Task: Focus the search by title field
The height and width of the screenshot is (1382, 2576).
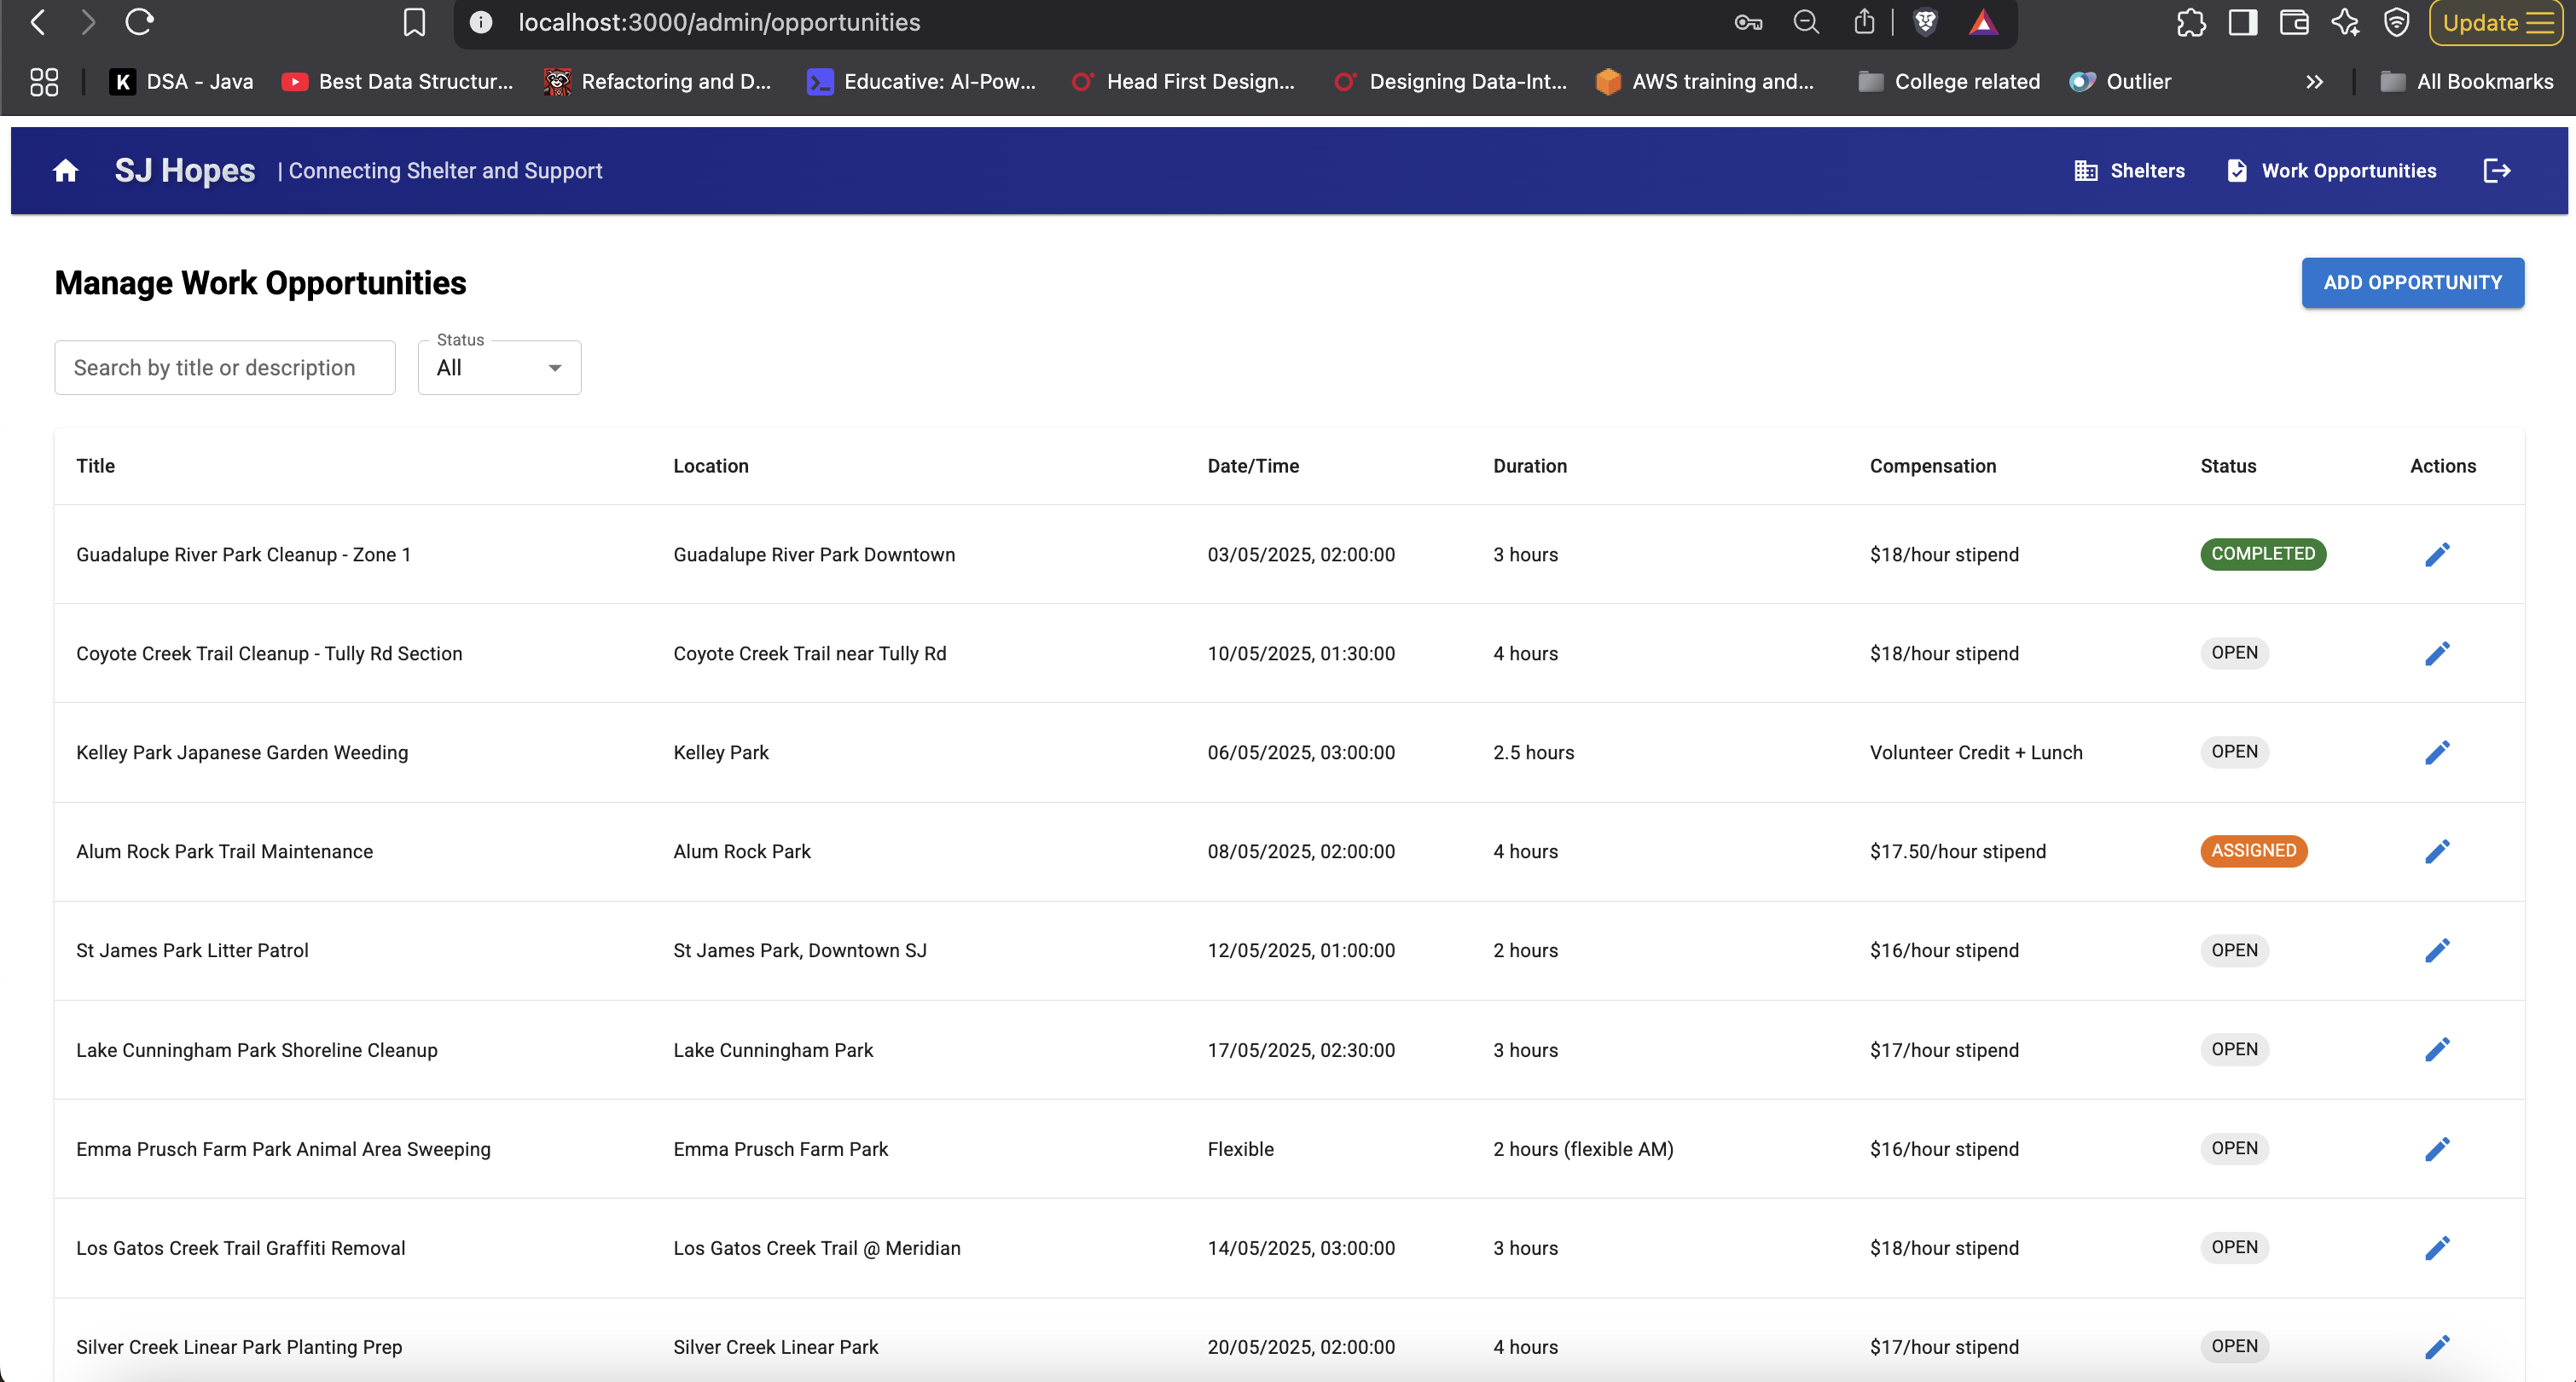Action: (225, 368)
